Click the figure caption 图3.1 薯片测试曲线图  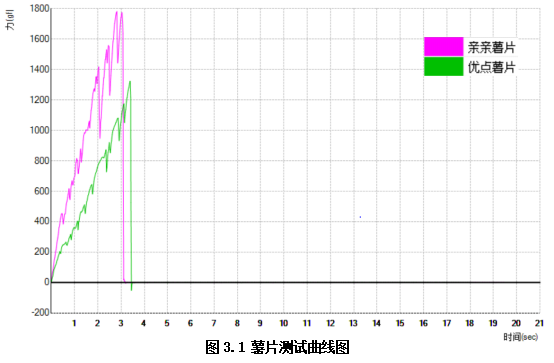tap(277, 347)
